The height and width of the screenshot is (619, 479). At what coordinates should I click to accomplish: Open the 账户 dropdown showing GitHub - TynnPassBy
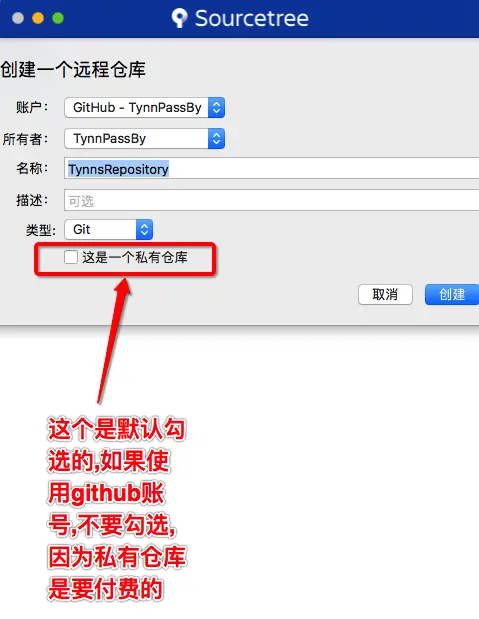click(x=145, y=107)
